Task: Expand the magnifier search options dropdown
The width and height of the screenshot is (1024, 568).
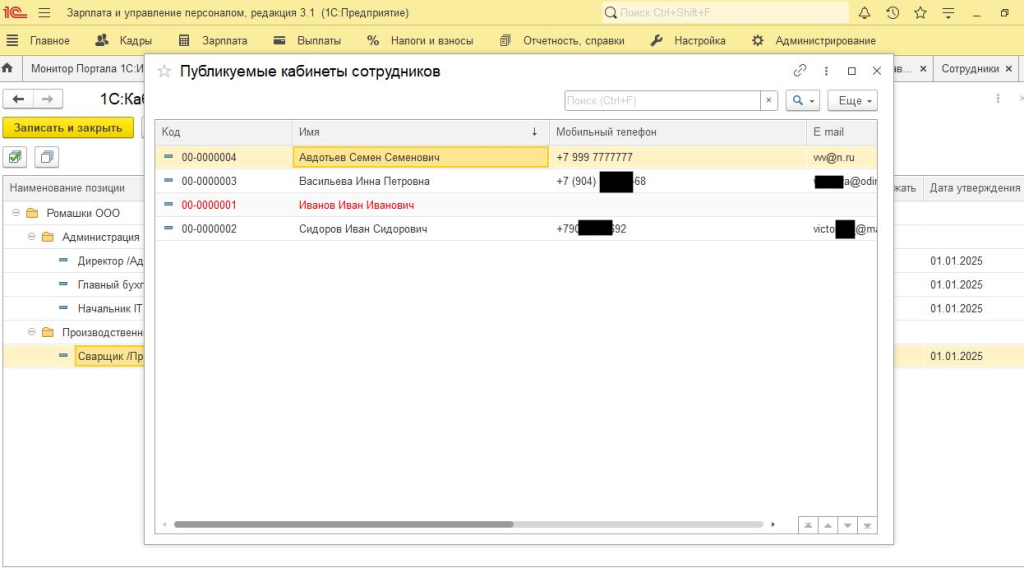Action: pos(802,101)
